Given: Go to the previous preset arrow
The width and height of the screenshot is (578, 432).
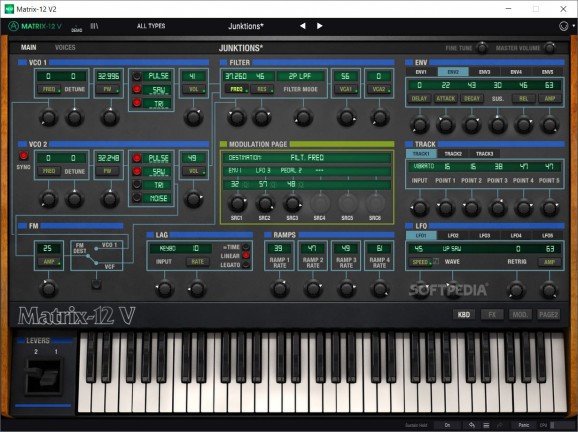Looking at the screenshot, I should pos(303,26).
